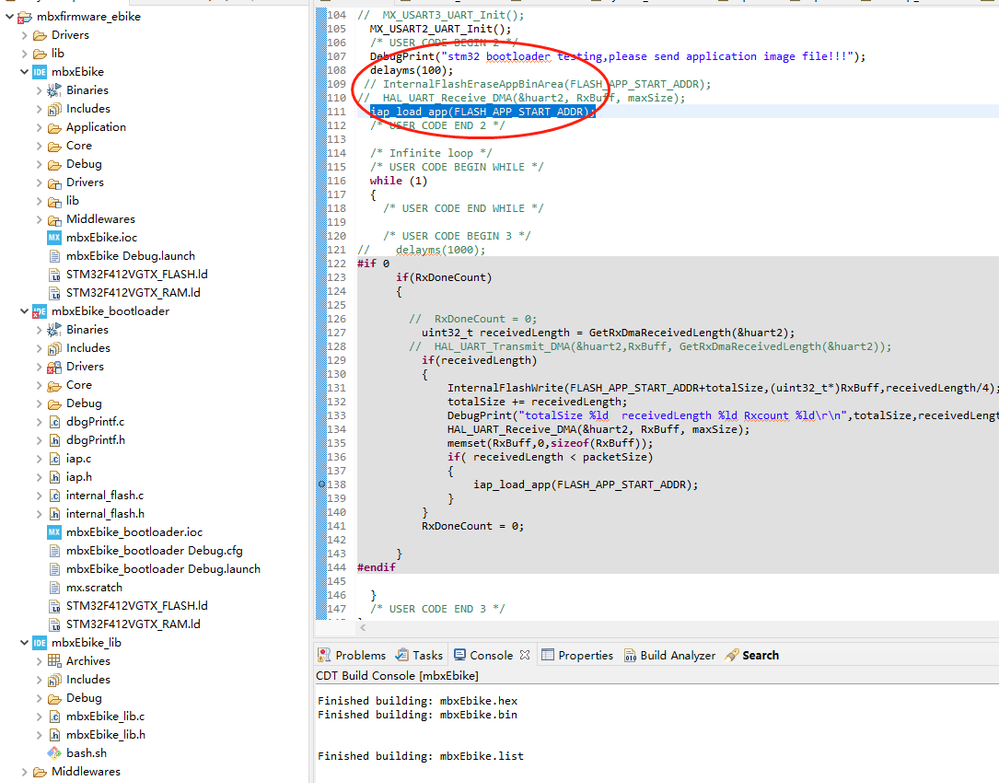Screen dimensions: 999x783
Task: Click the Core folder icon under mbxEbike
Action: pos(54,146)
